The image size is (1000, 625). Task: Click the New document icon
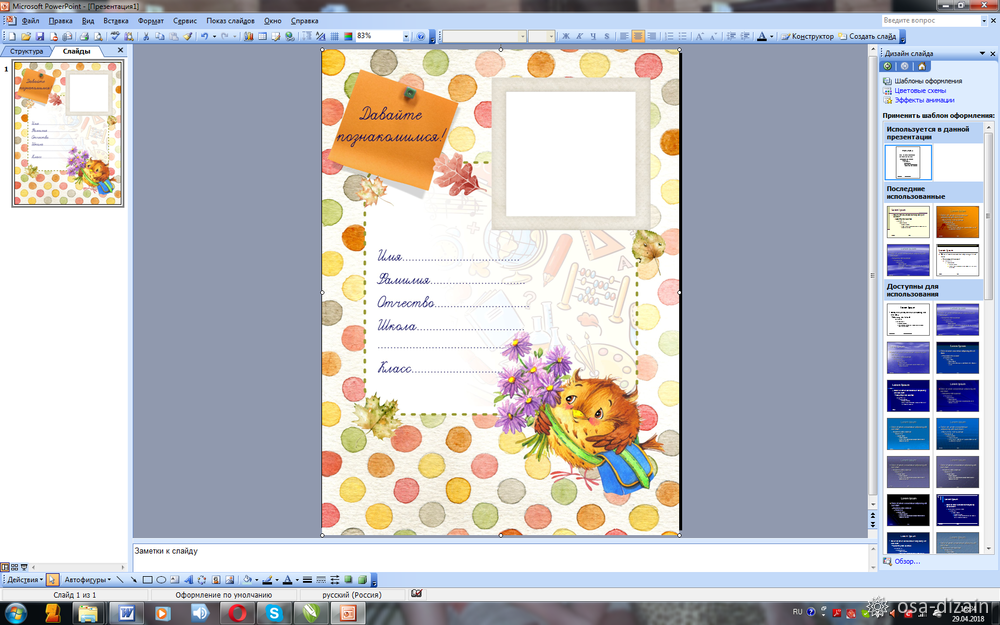[11, 36]
